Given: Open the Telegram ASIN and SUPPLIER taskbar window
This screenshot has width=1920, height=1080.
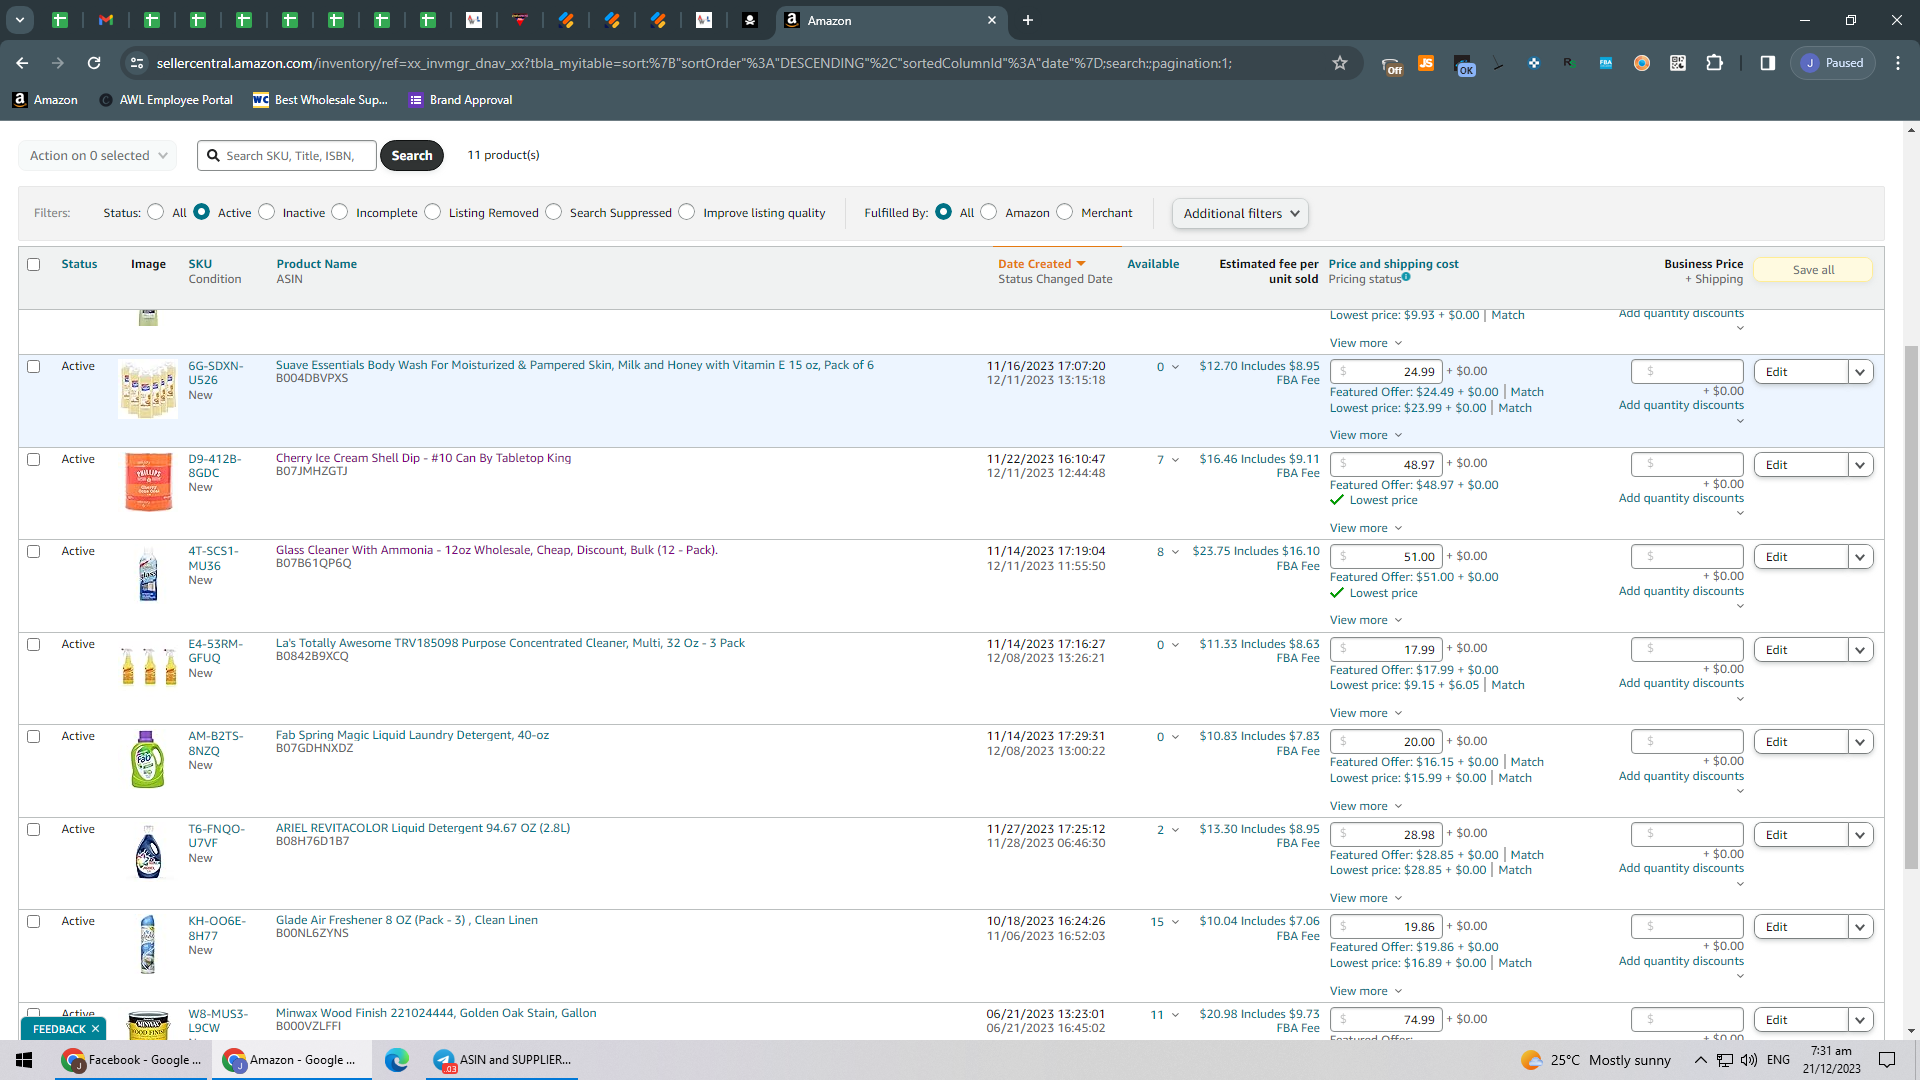Looking at the screenshot, I should click(503, 1060).
